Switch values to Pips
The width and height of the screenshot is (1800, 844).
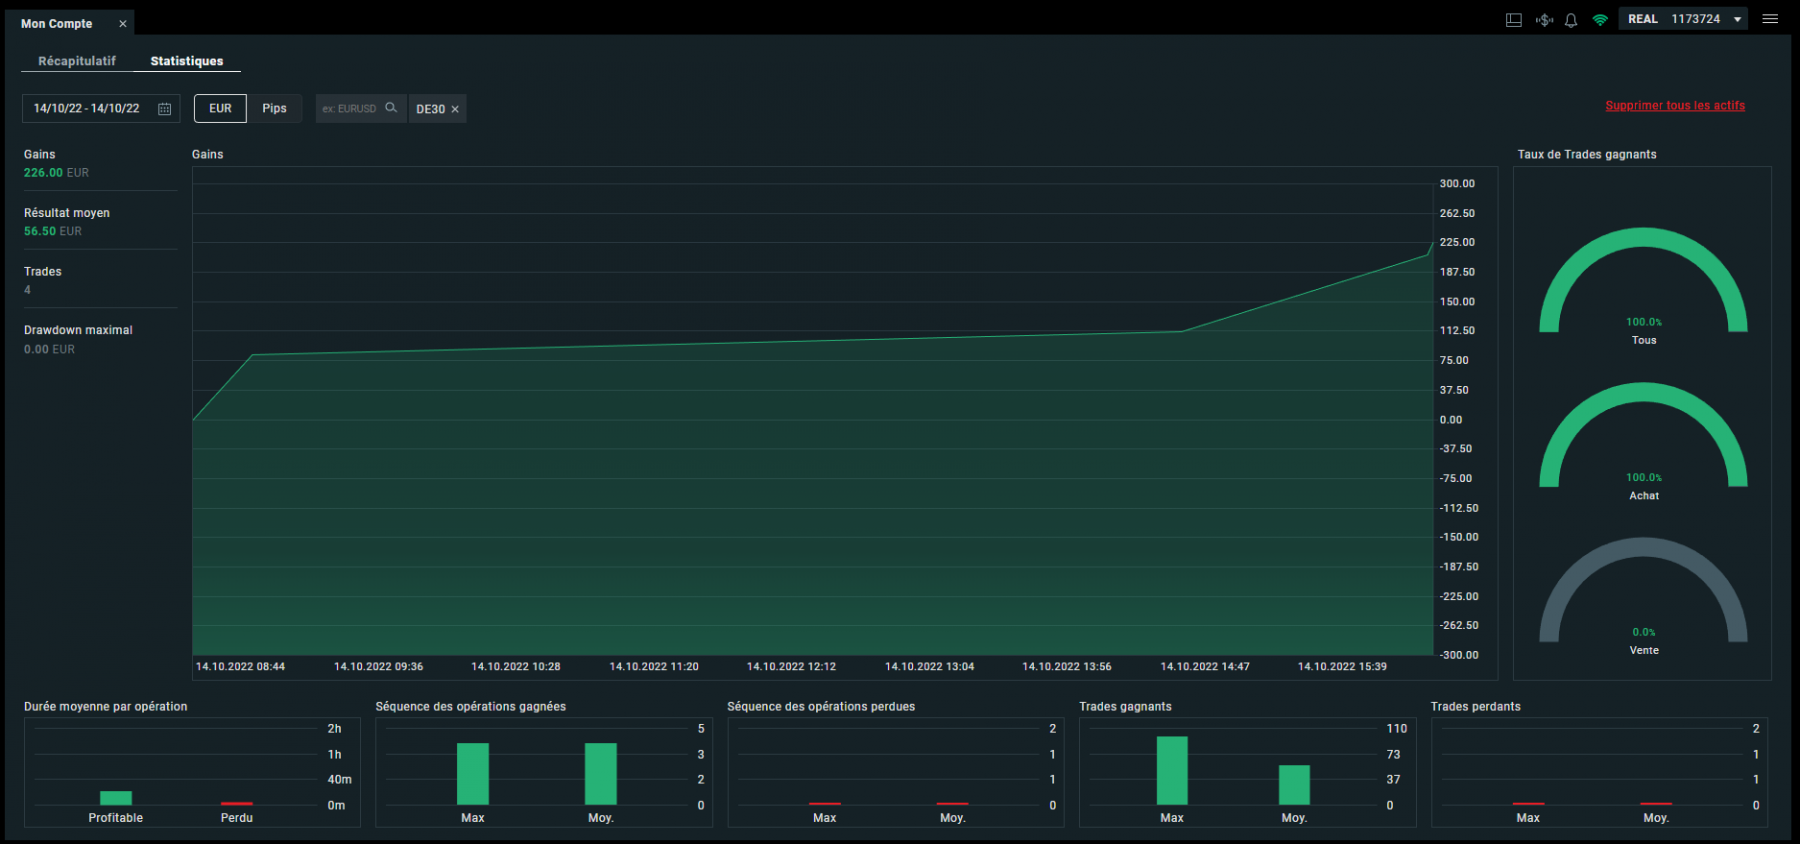pyautogui.click(x=274, y=108)
